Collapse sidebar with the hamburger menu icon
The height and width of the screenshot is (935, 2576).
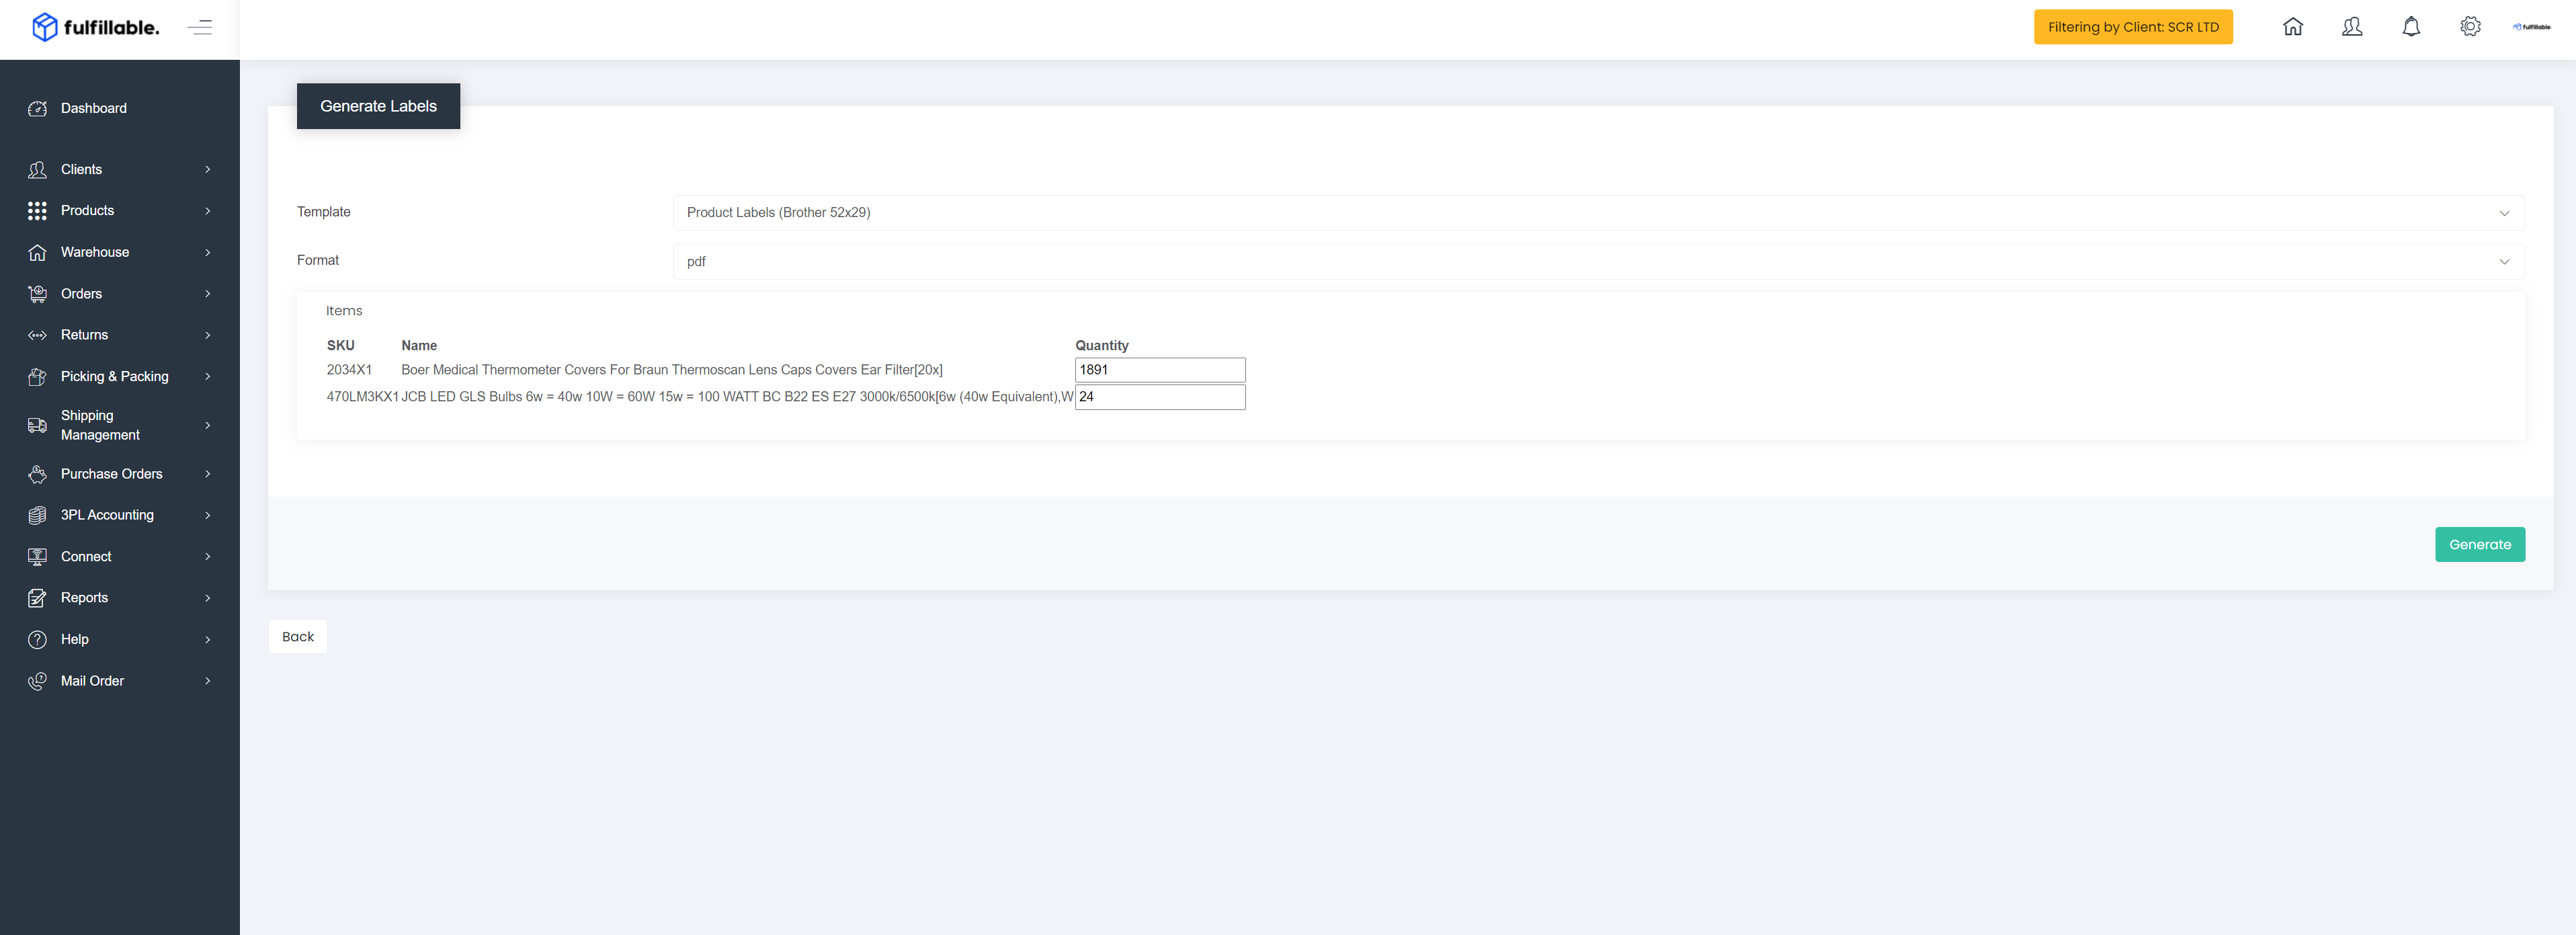[x=200, y=27]
